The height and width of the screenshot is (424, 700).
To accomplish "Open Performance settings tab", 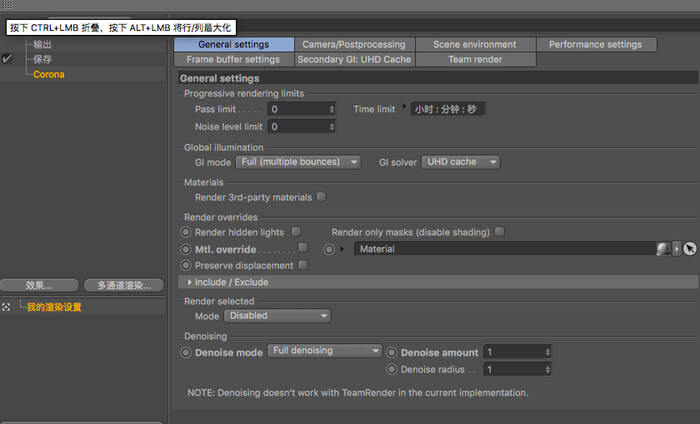I will coord(596,45).
